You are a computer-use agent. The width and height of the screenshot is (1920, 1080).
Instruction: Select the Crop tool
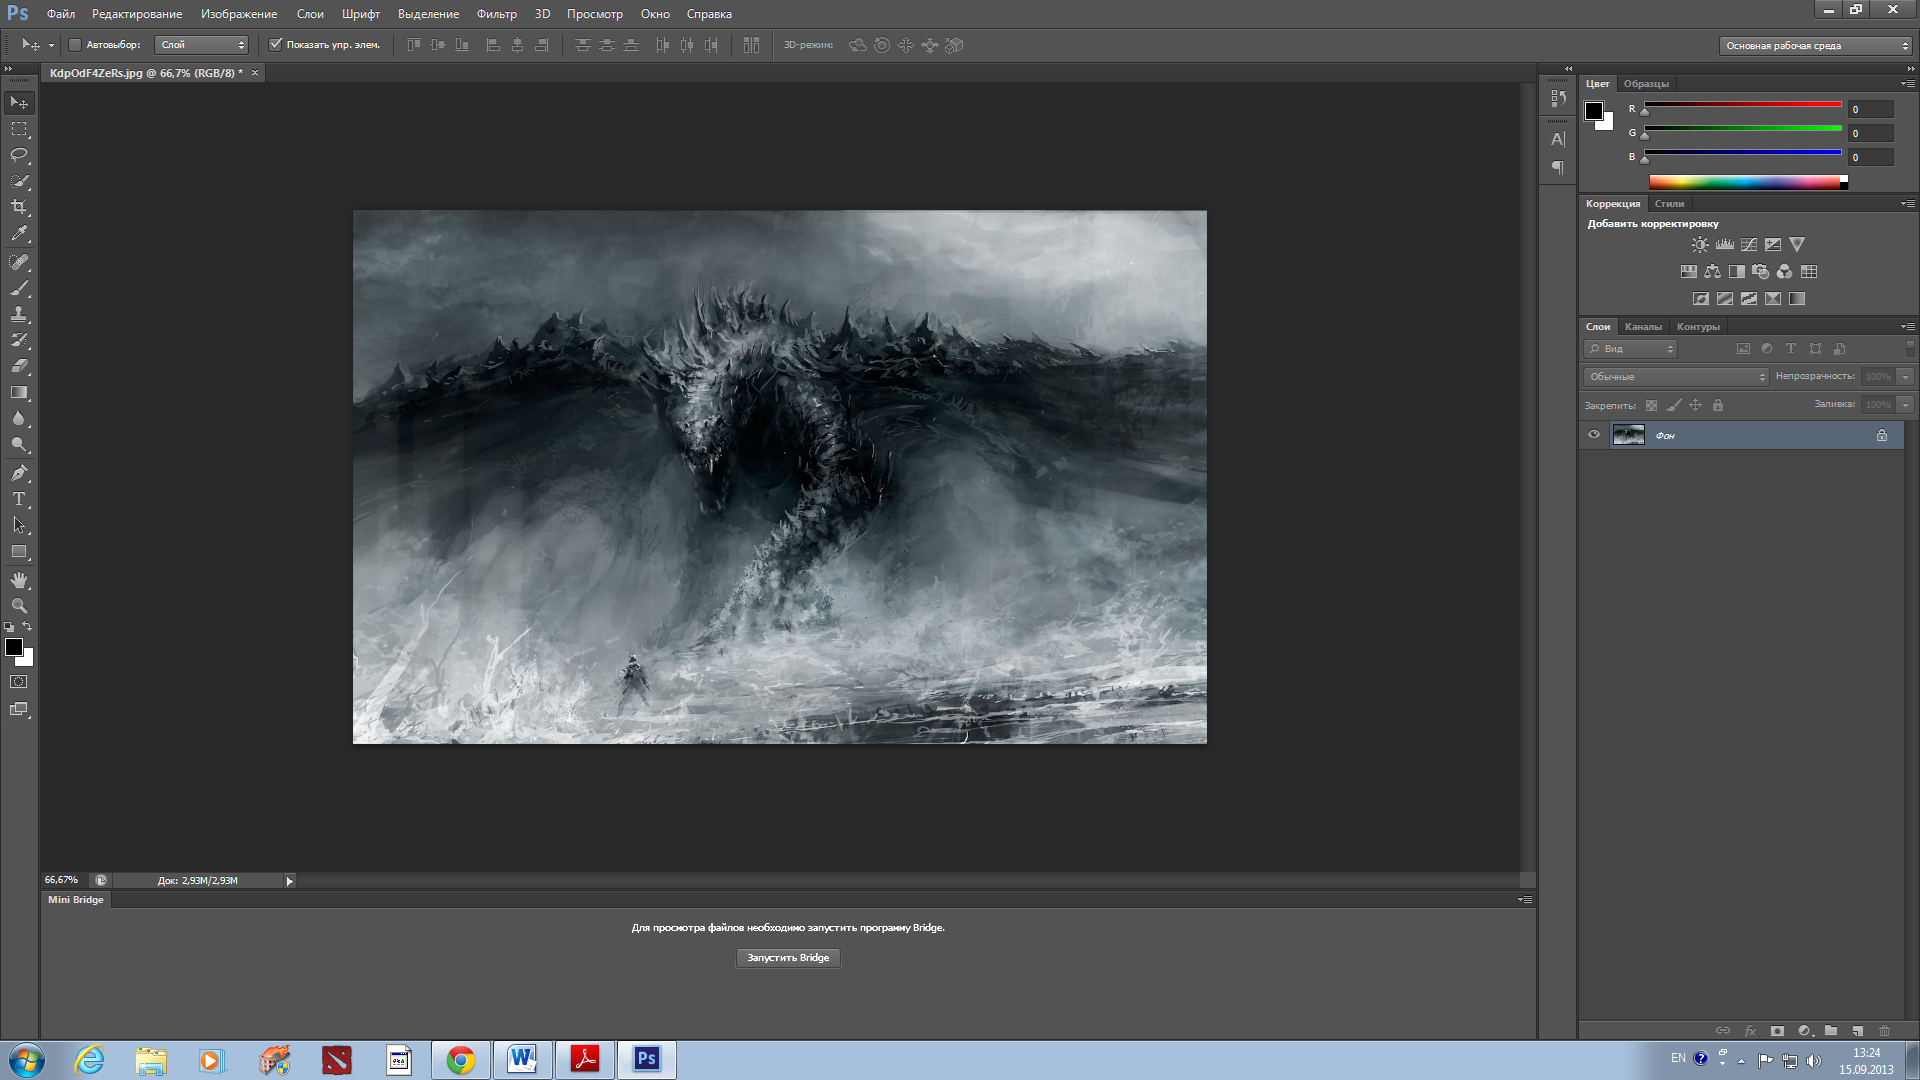[19, 207]
